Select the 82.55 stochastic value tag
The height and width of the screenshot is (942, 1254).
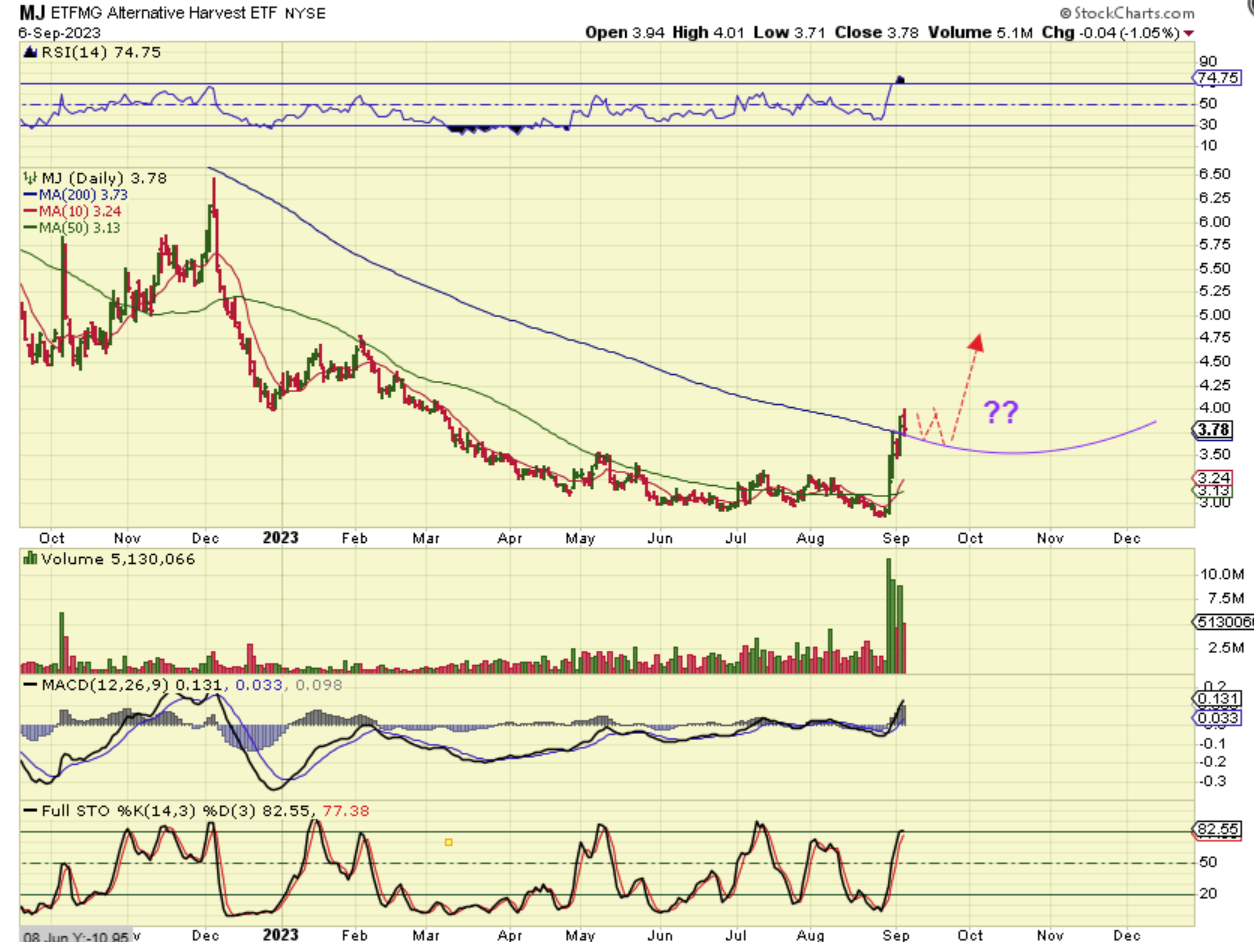1217,829
